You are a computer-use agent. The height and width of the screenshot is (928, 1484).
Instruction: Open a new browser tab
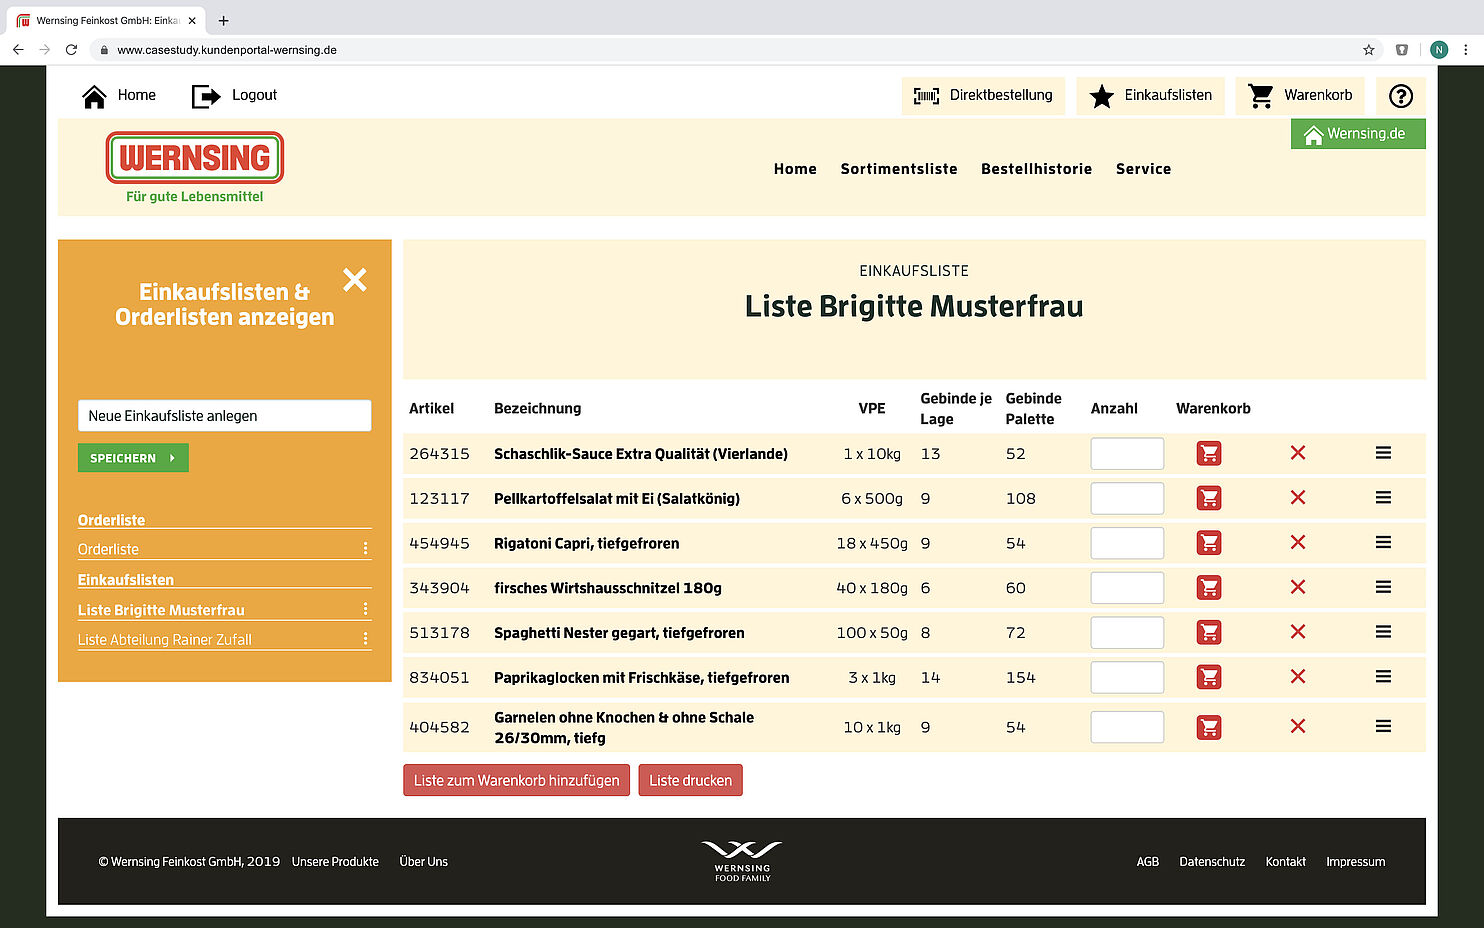pyautogui.click(x=223, y=20)
